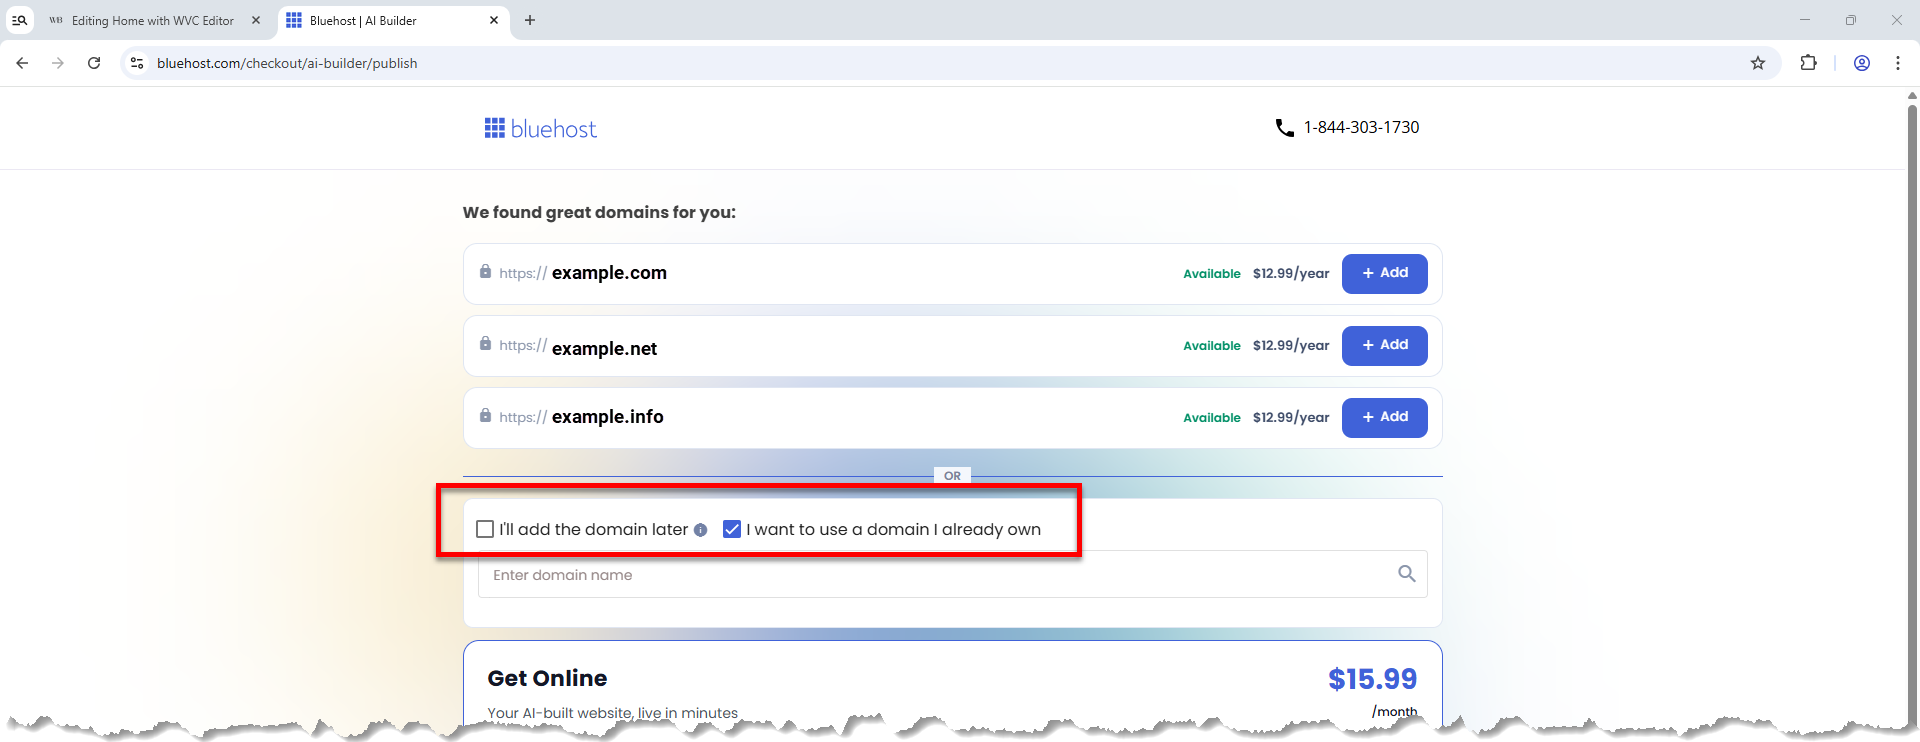This screenshot has width=1920, height=742.
Task: Click the $15.99 price text
Action: click(x=1372, y=679)
